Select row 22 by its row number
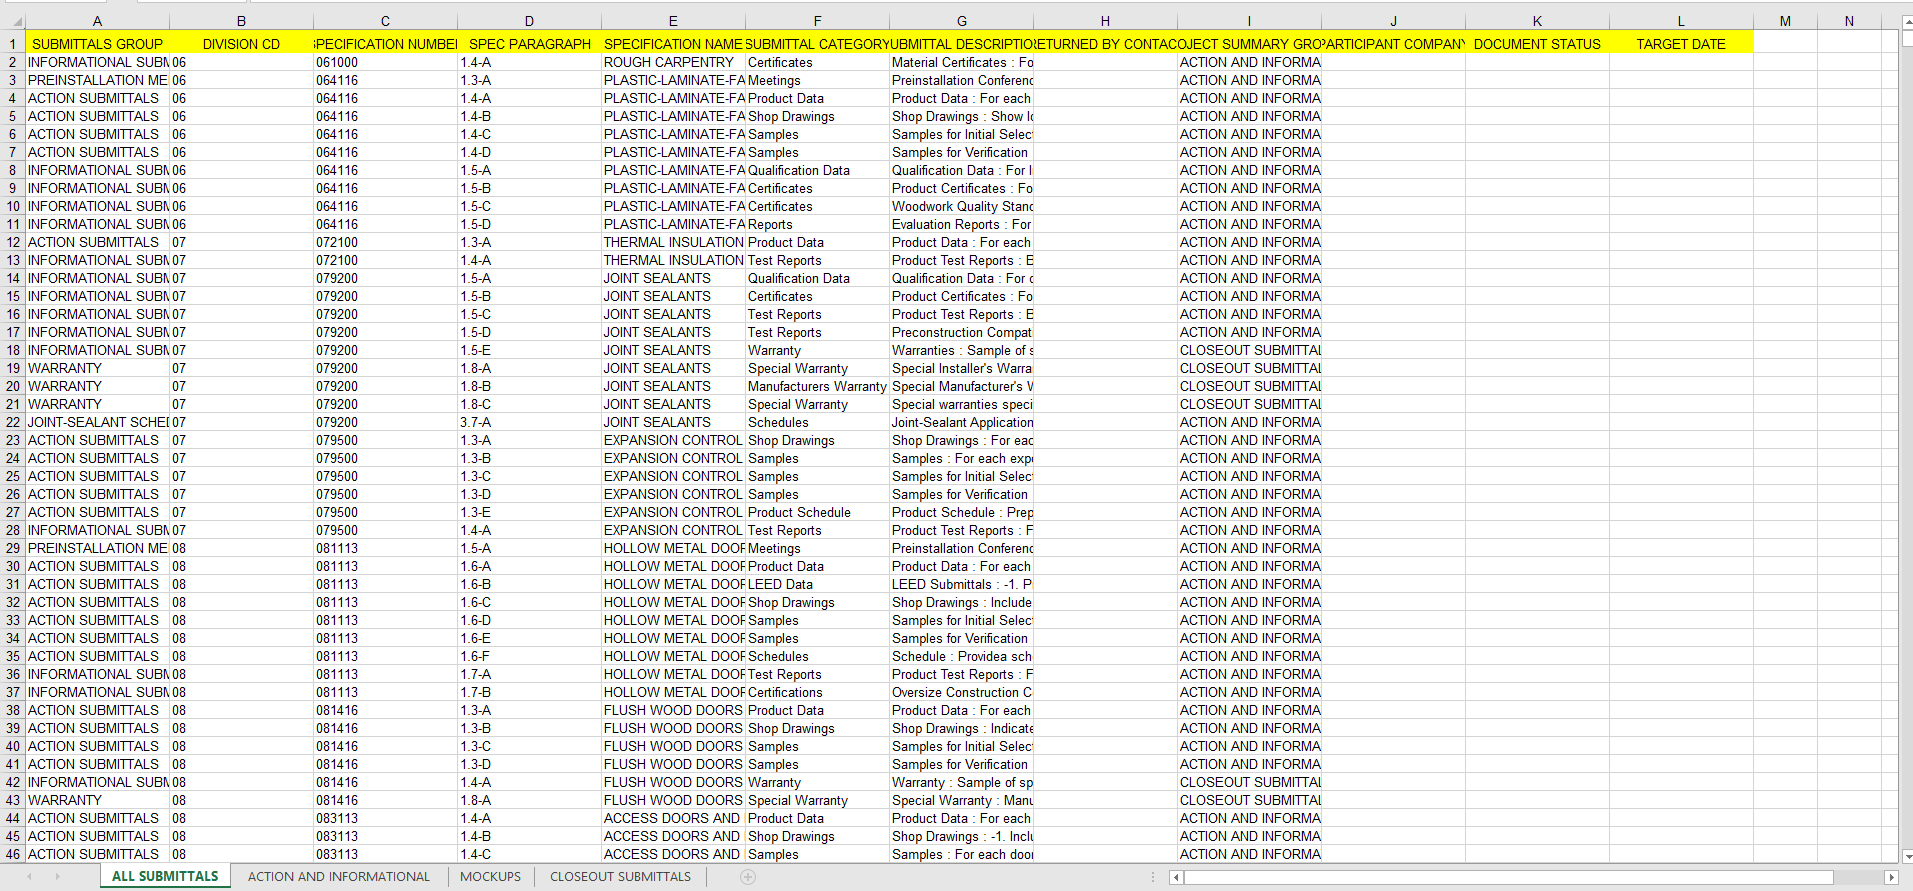This screenshot has width=1913, height=891. (13, 422)
